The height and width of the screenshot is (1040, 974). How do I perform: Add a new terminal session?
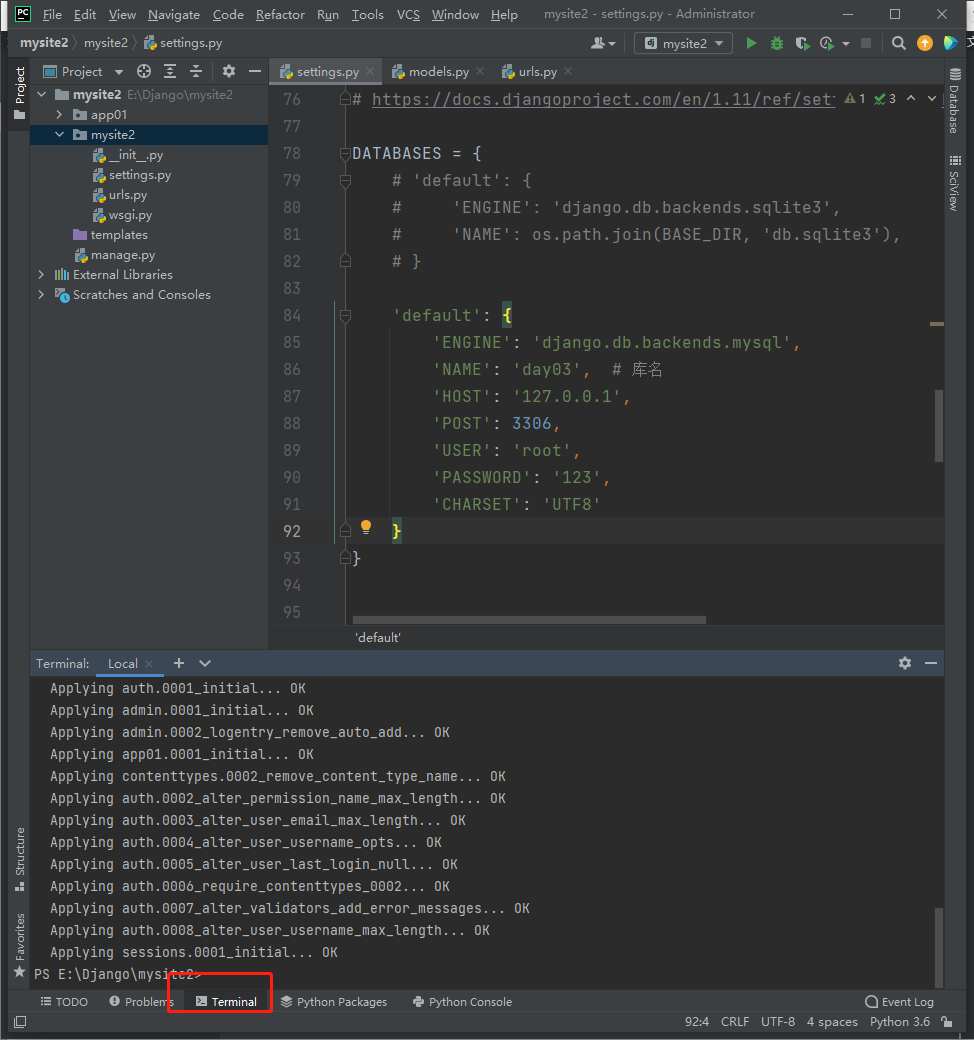point(178,663)
